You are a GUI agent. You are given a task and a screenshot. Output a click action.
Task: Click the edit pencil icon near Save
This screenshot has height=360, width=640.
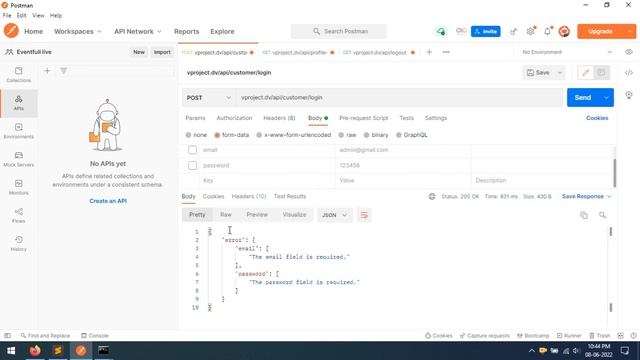[x=585, y=73]
